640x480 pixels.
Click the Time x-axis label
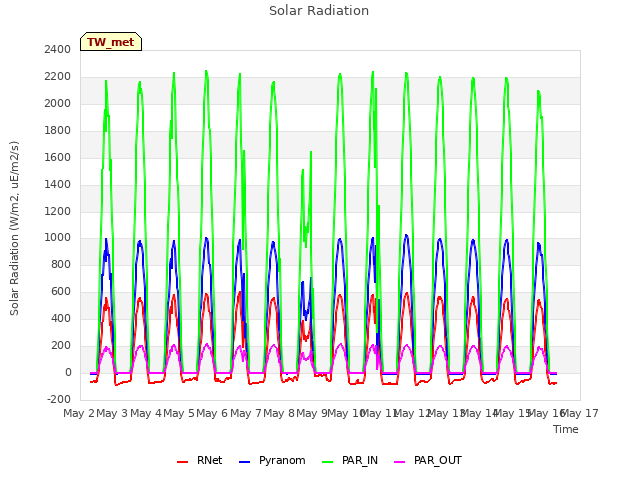[566, 429]
